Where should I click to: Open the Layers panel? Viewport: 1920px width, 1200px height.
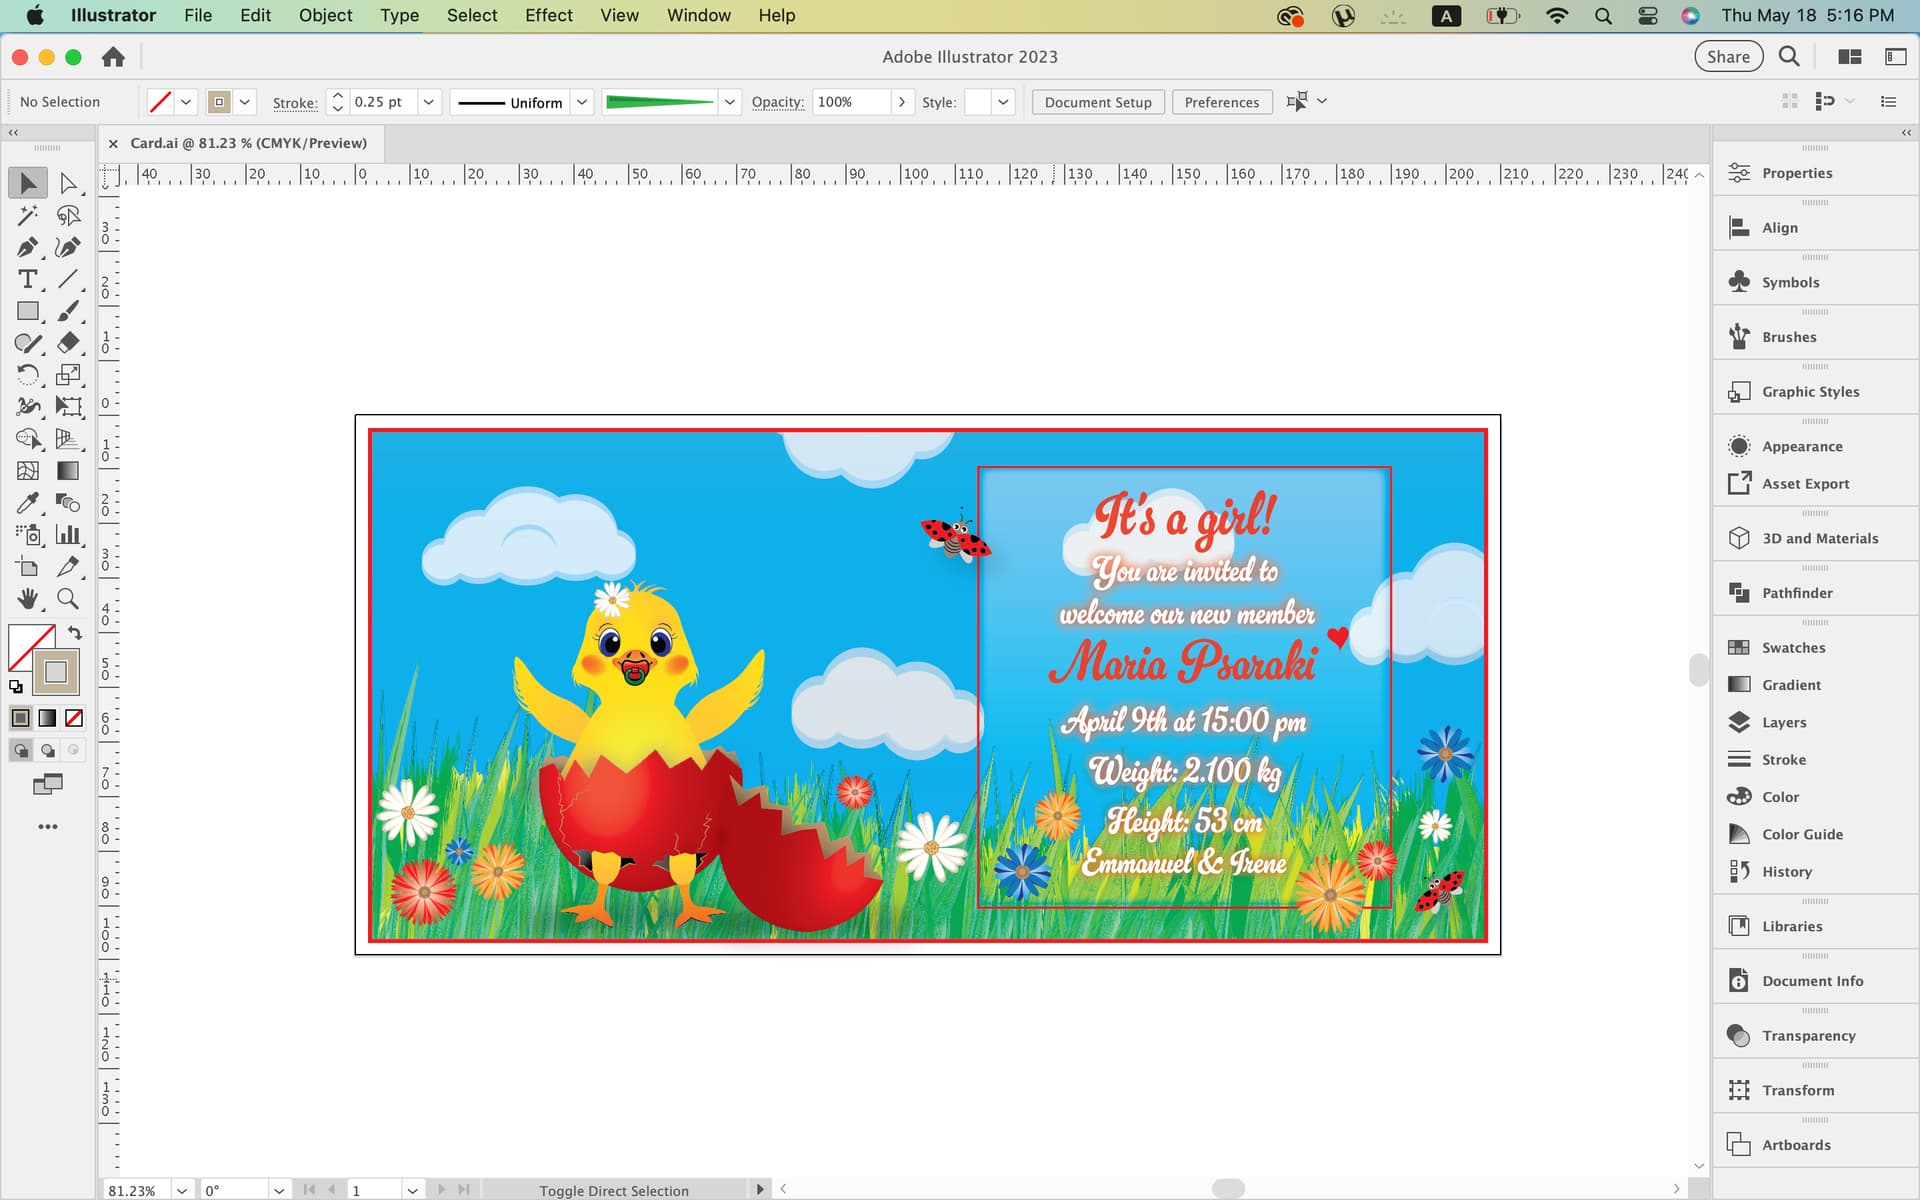[x=1783, y=722]
